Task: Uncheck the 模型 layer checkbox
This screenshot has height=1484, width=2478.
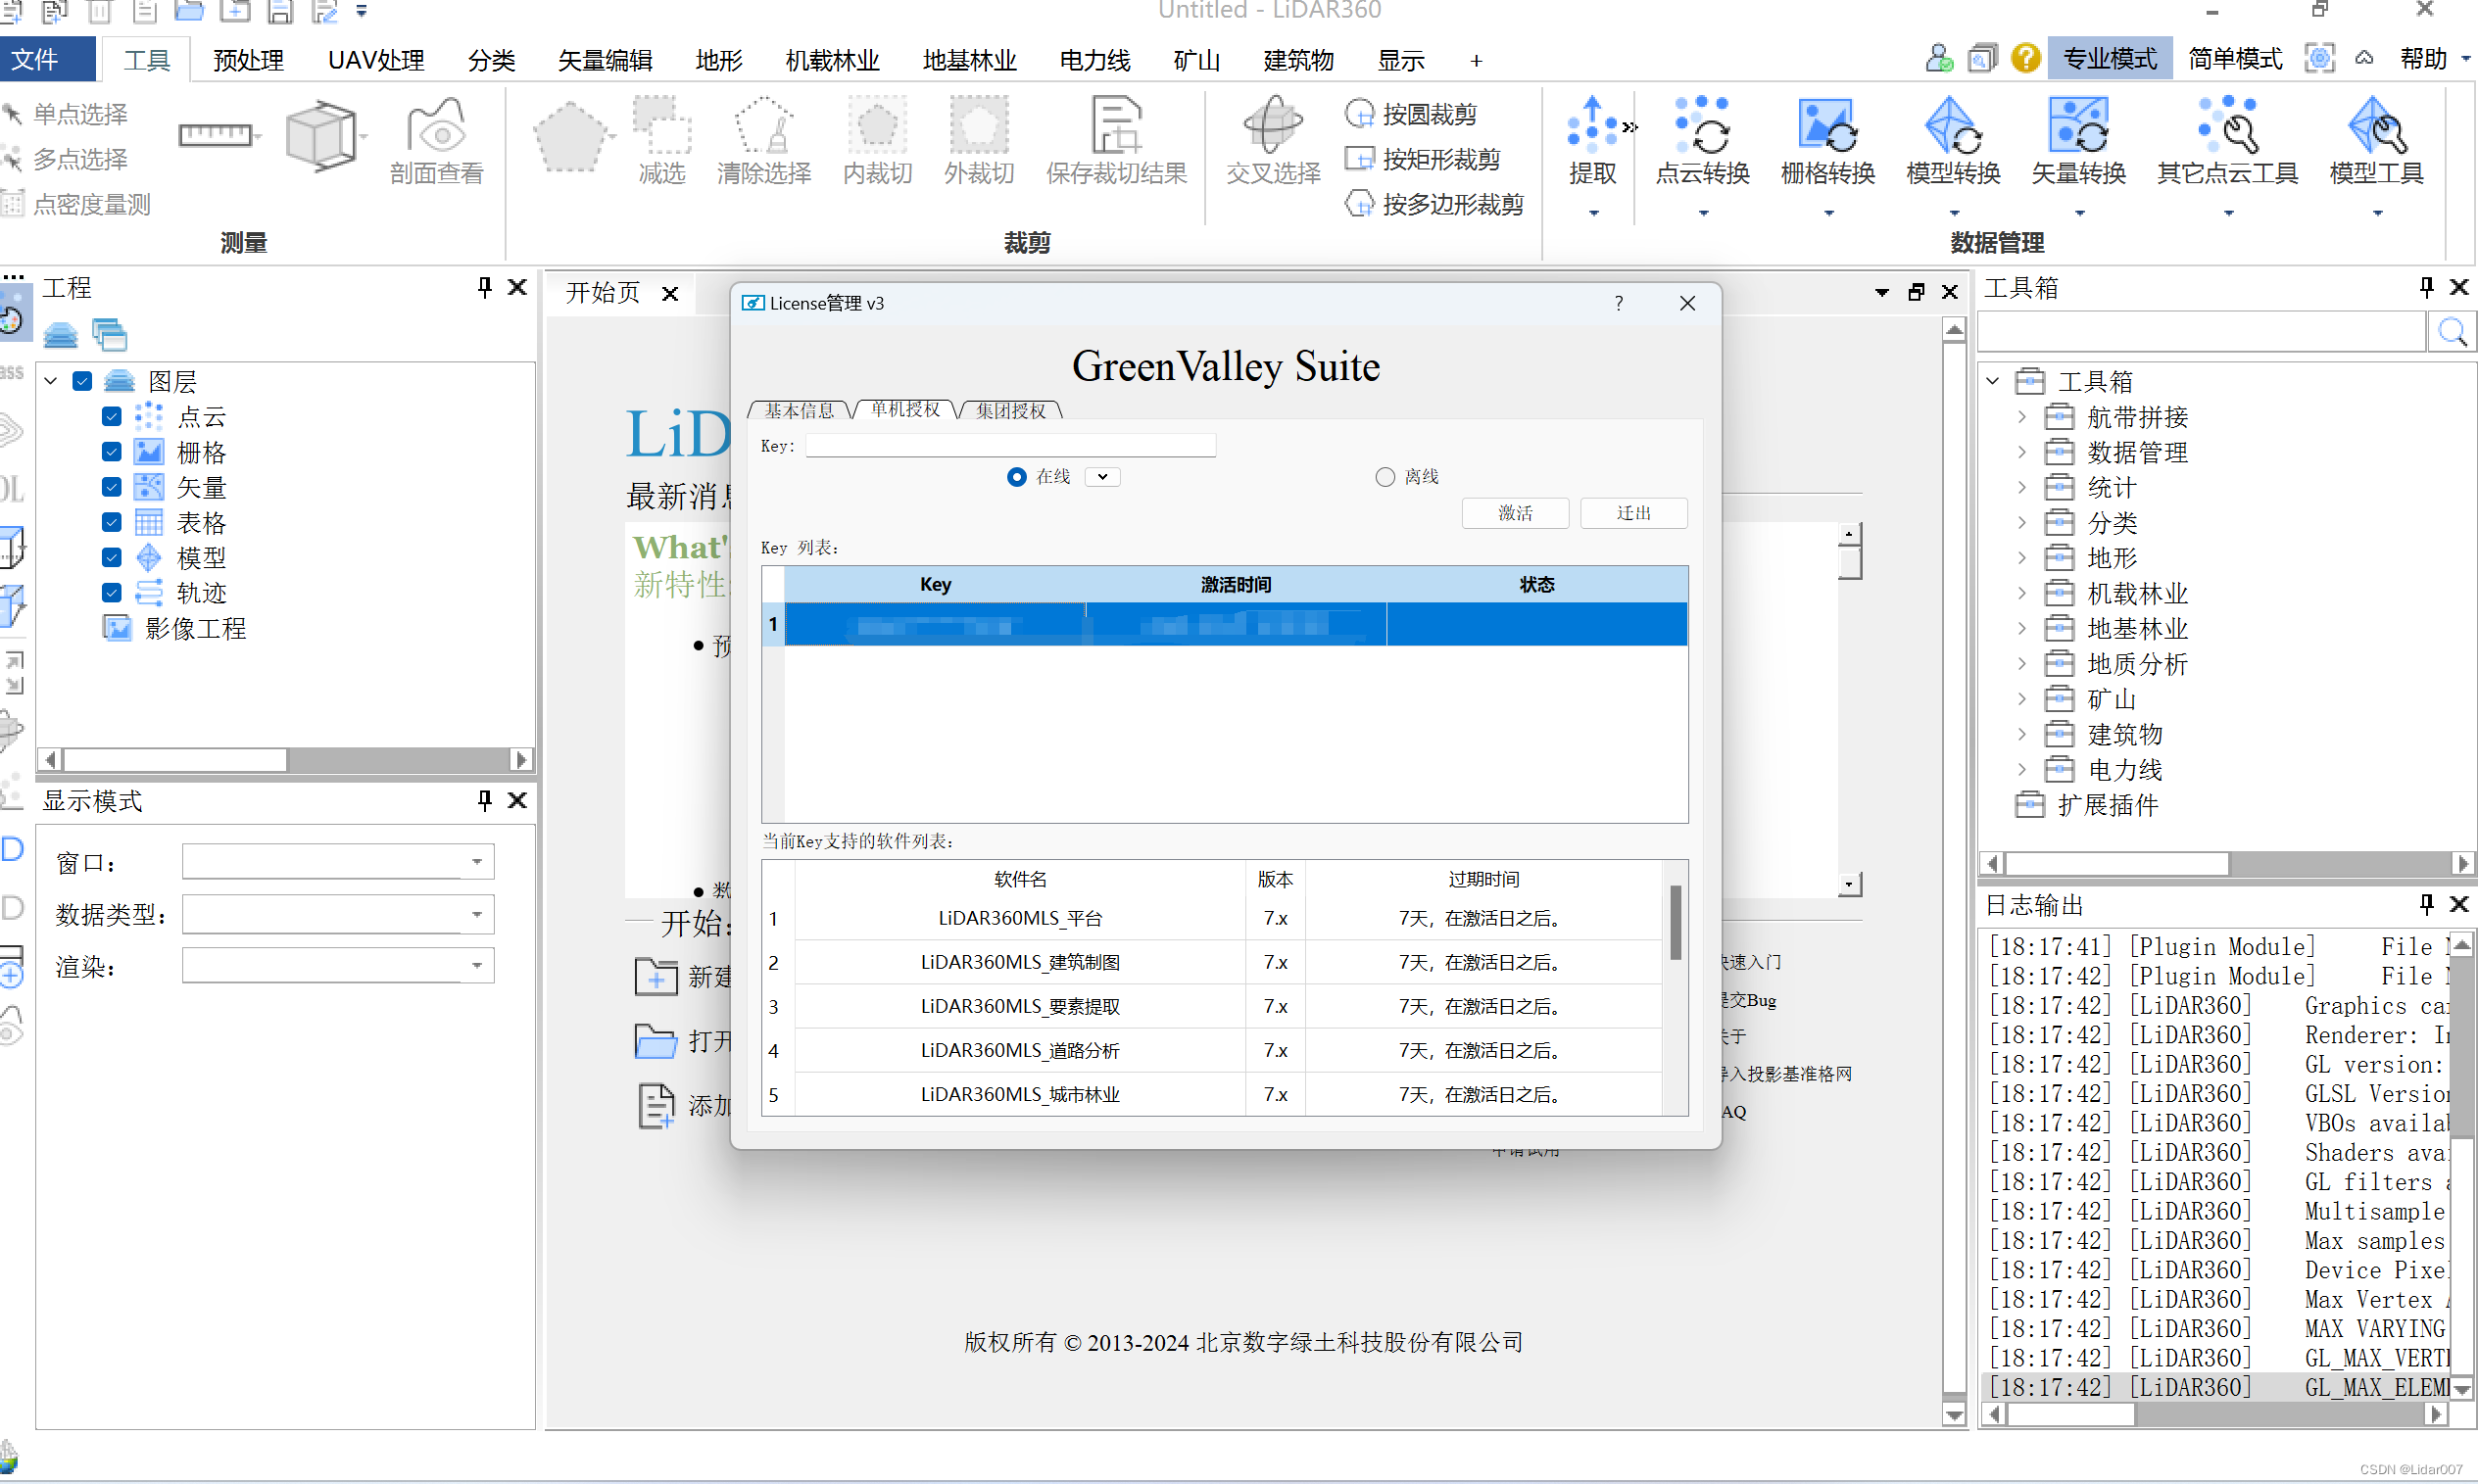Action: [x=112, y=557]
